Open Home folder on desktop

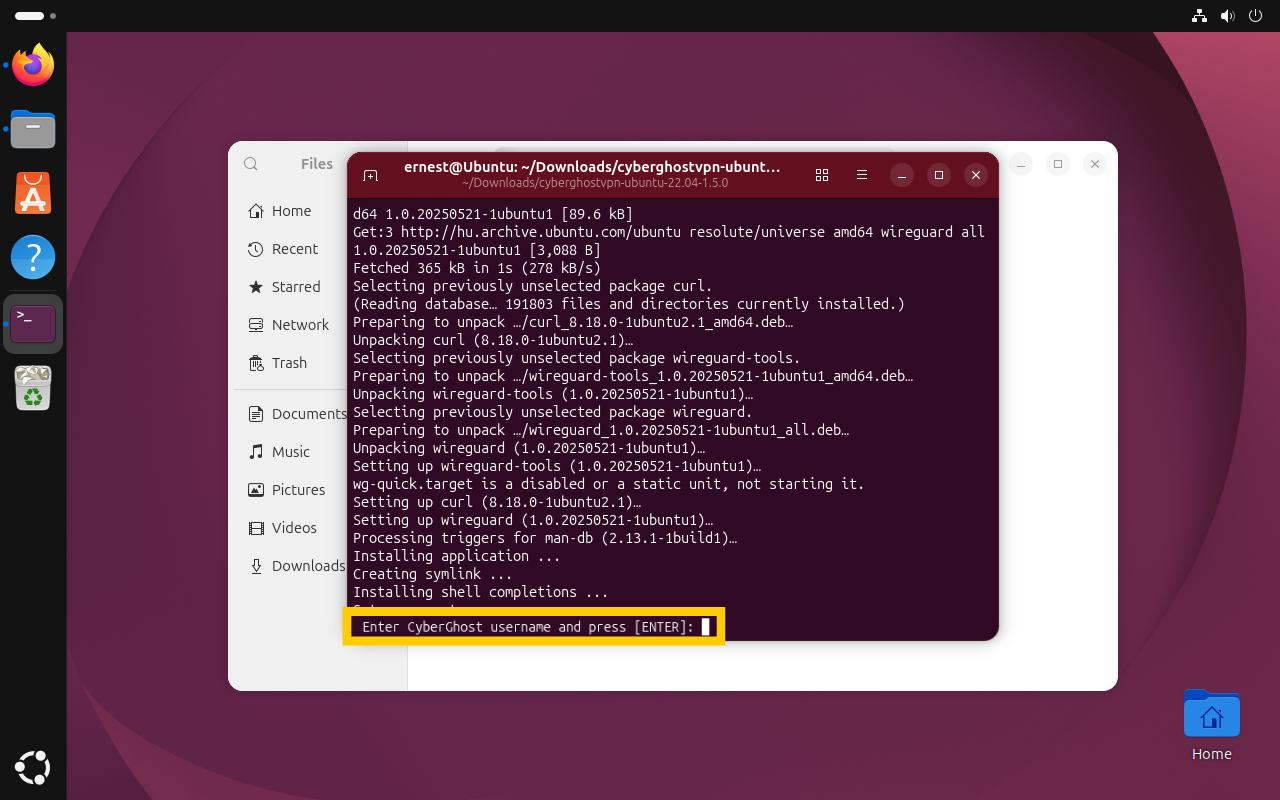(1211, 726)
